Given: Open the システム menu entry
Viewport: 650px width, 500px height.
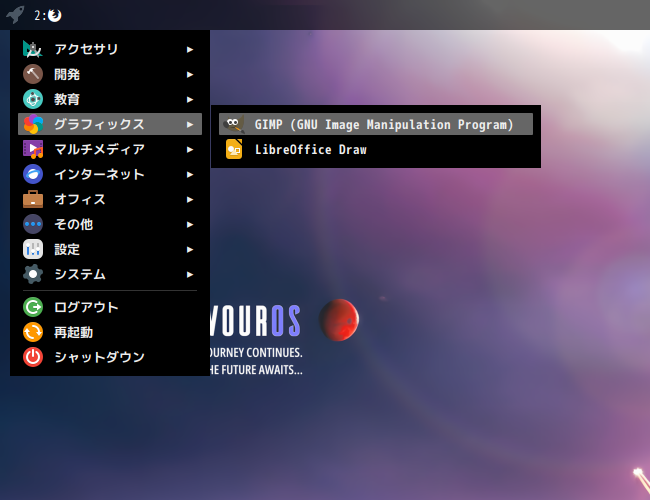Looking at the screenshot, I should point(110,274).
